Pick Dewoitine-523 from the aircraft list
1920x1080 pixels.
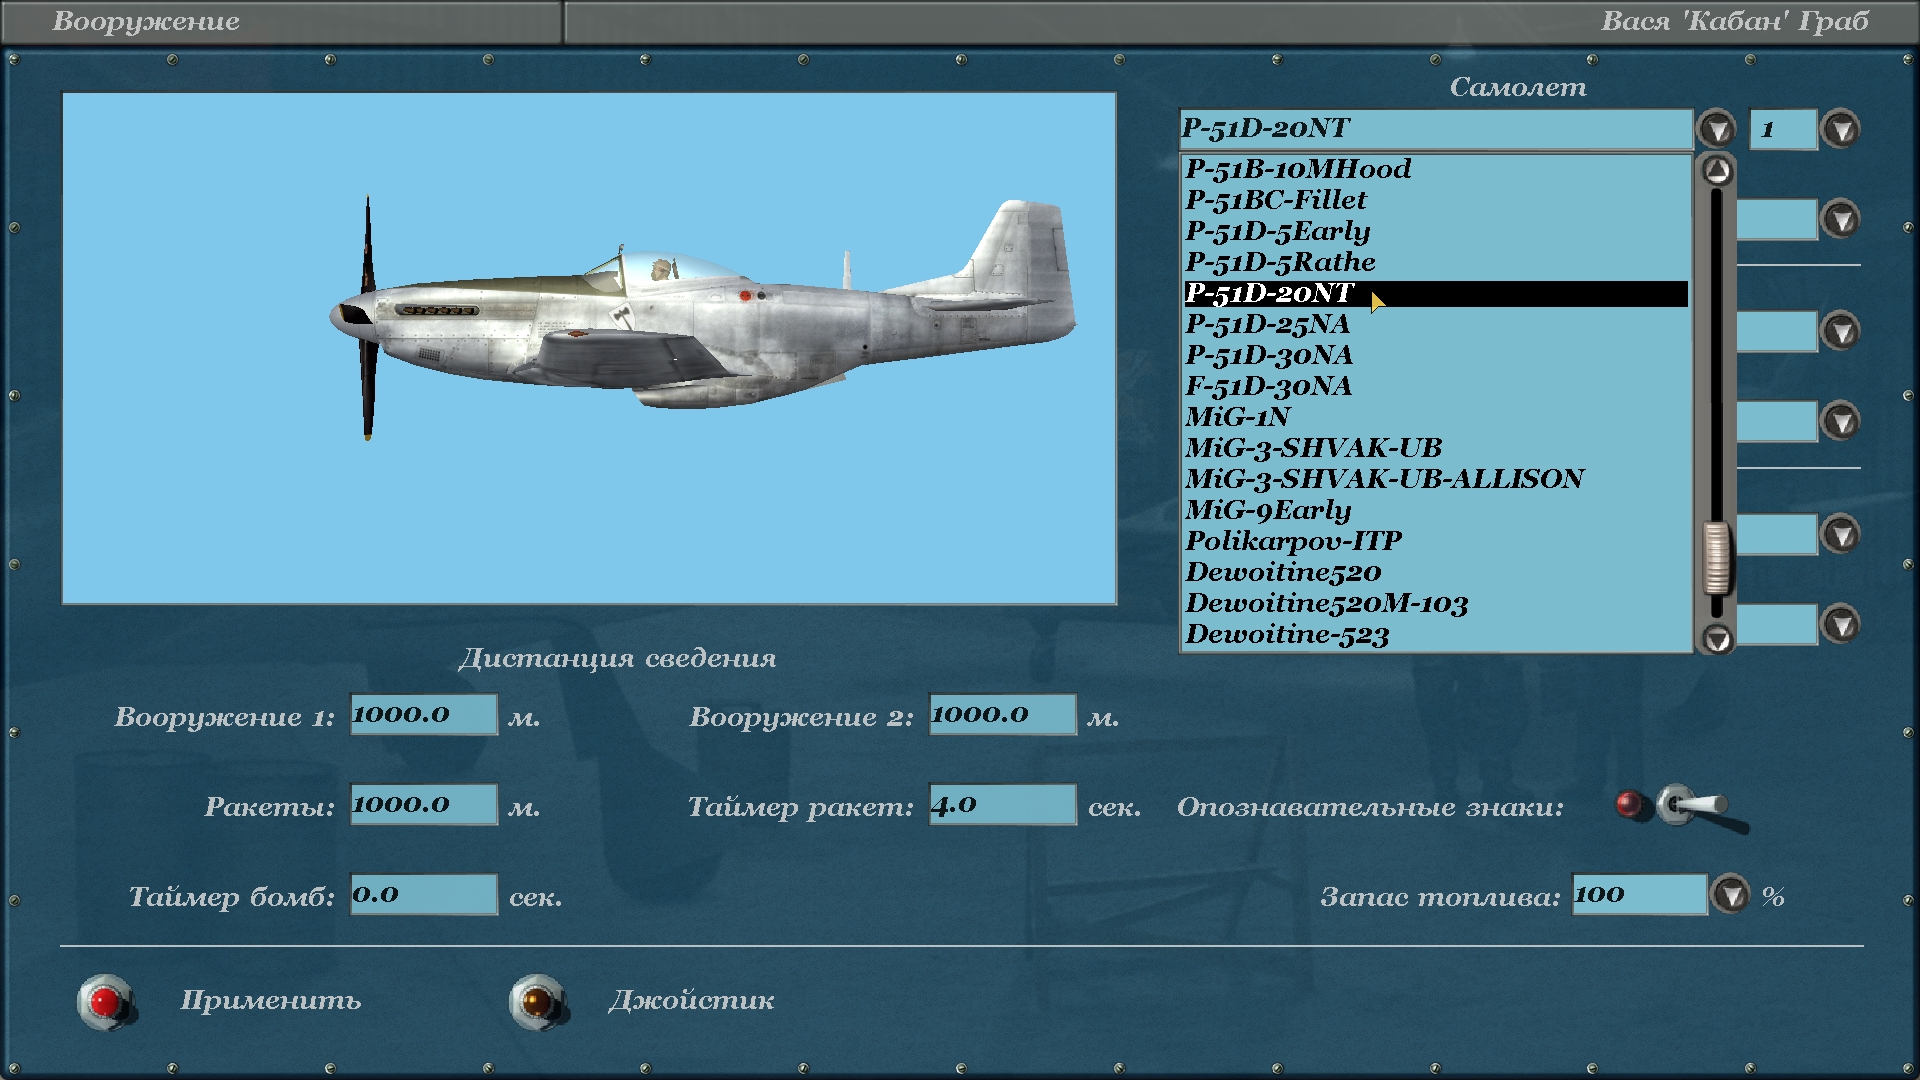point(1287,635)
